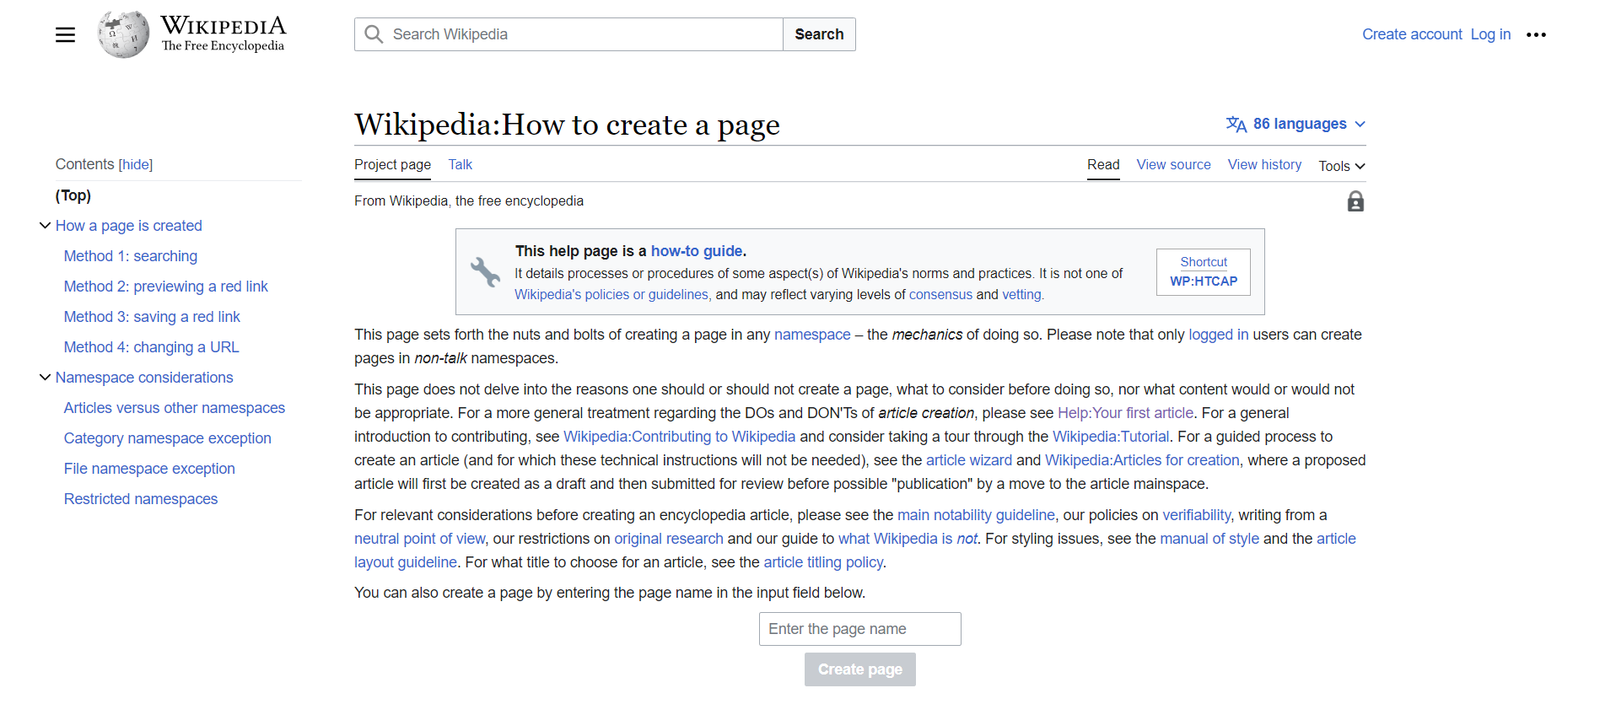The height and width of the screenshot is (708, 1600).
Task: Open 'what Wikipedia is not' link
Action: point(908,539)
